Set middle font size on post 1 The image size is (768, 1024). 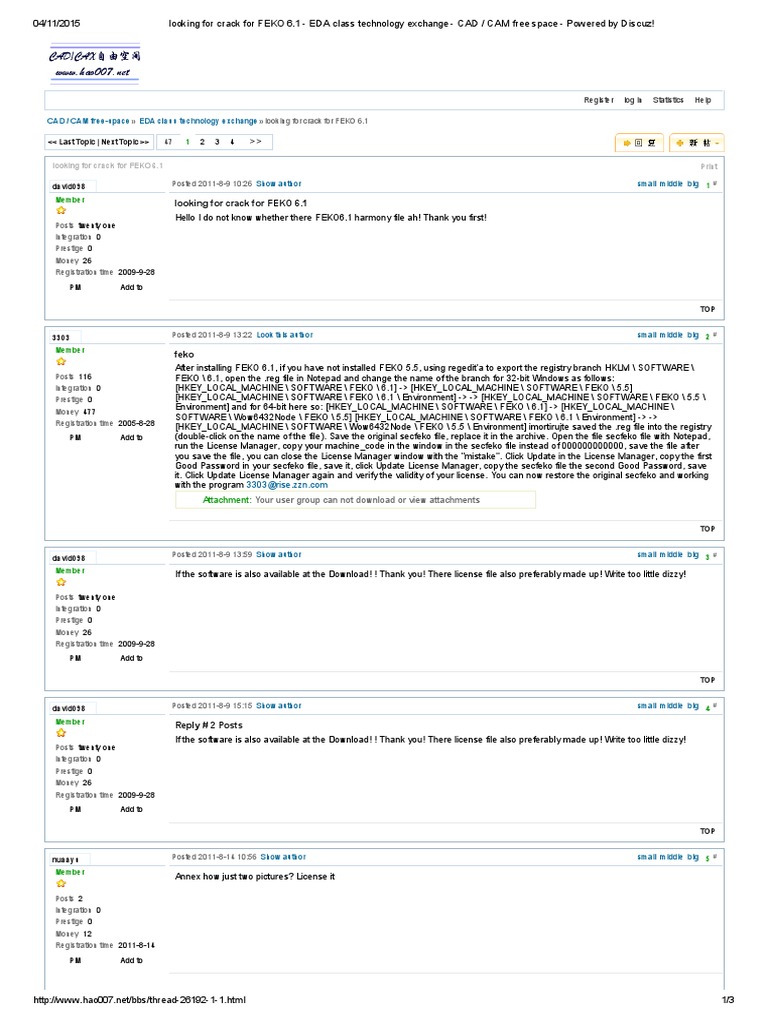(x=671, y=184)
